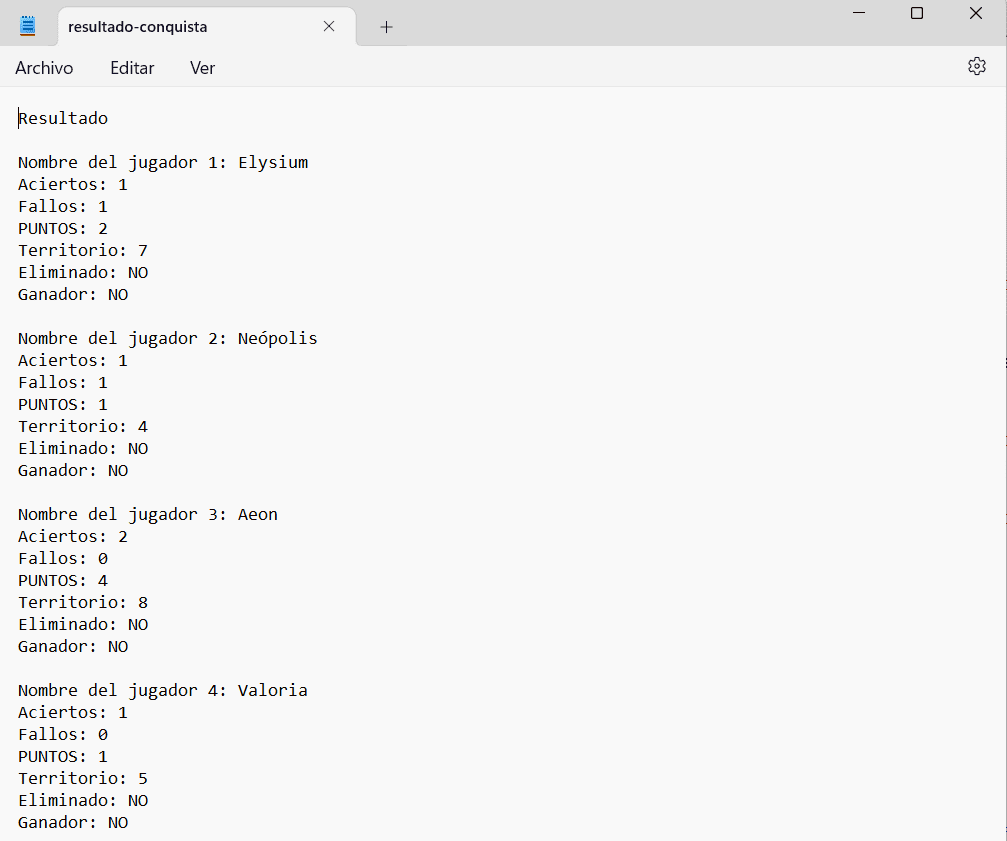Click 'PUNTOS: 2' line

pos(63,229)
